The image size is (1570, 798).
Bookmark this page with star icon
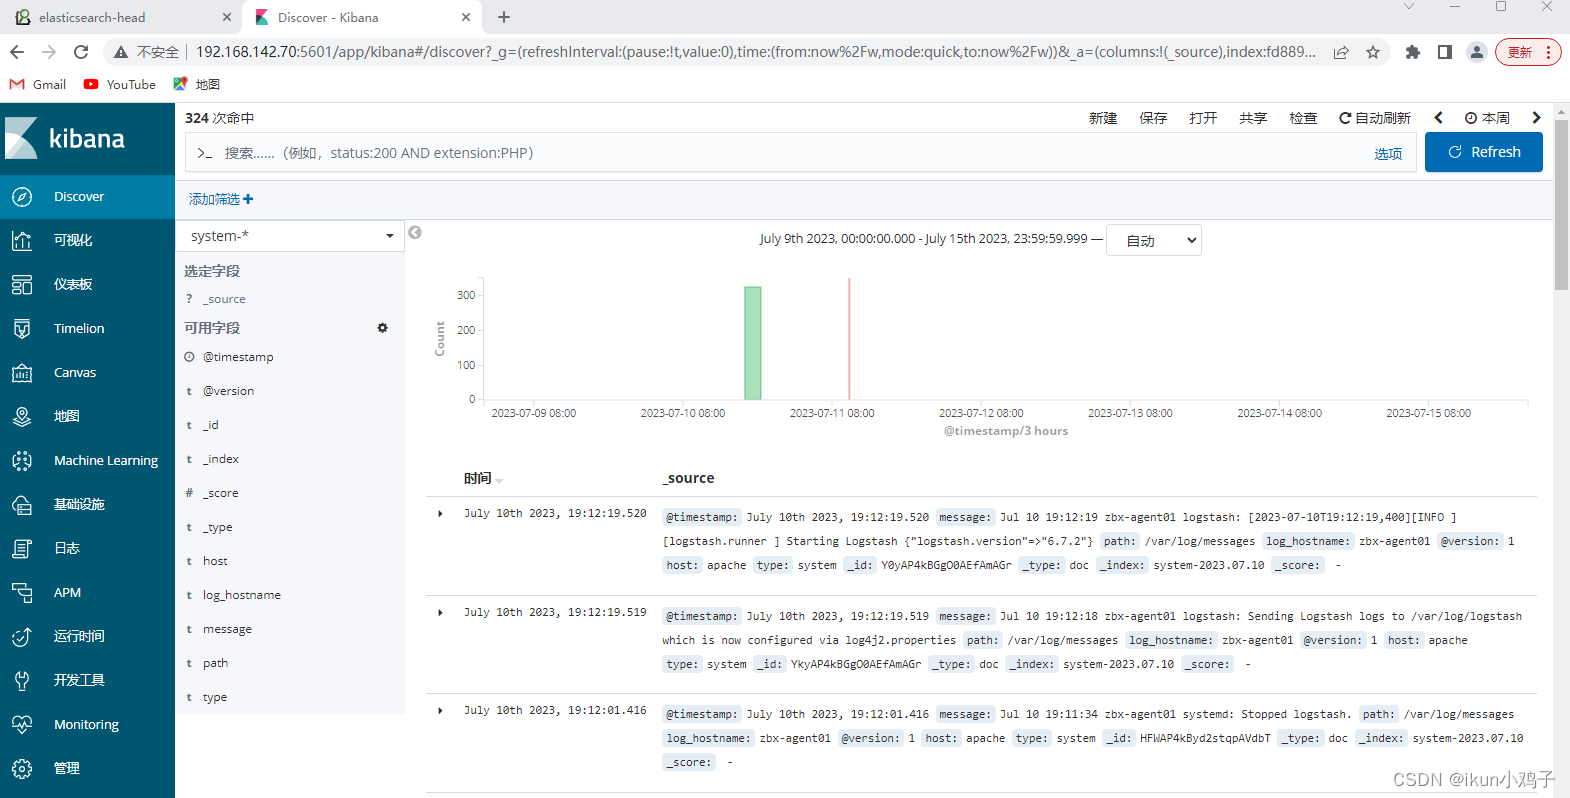pos(1373,52)
